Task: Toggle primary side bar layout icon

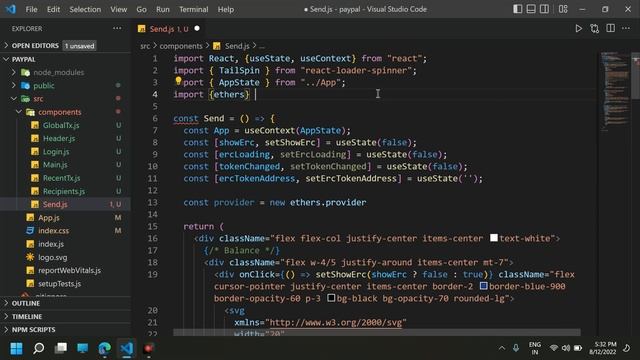Action: (x=517, y=9)
